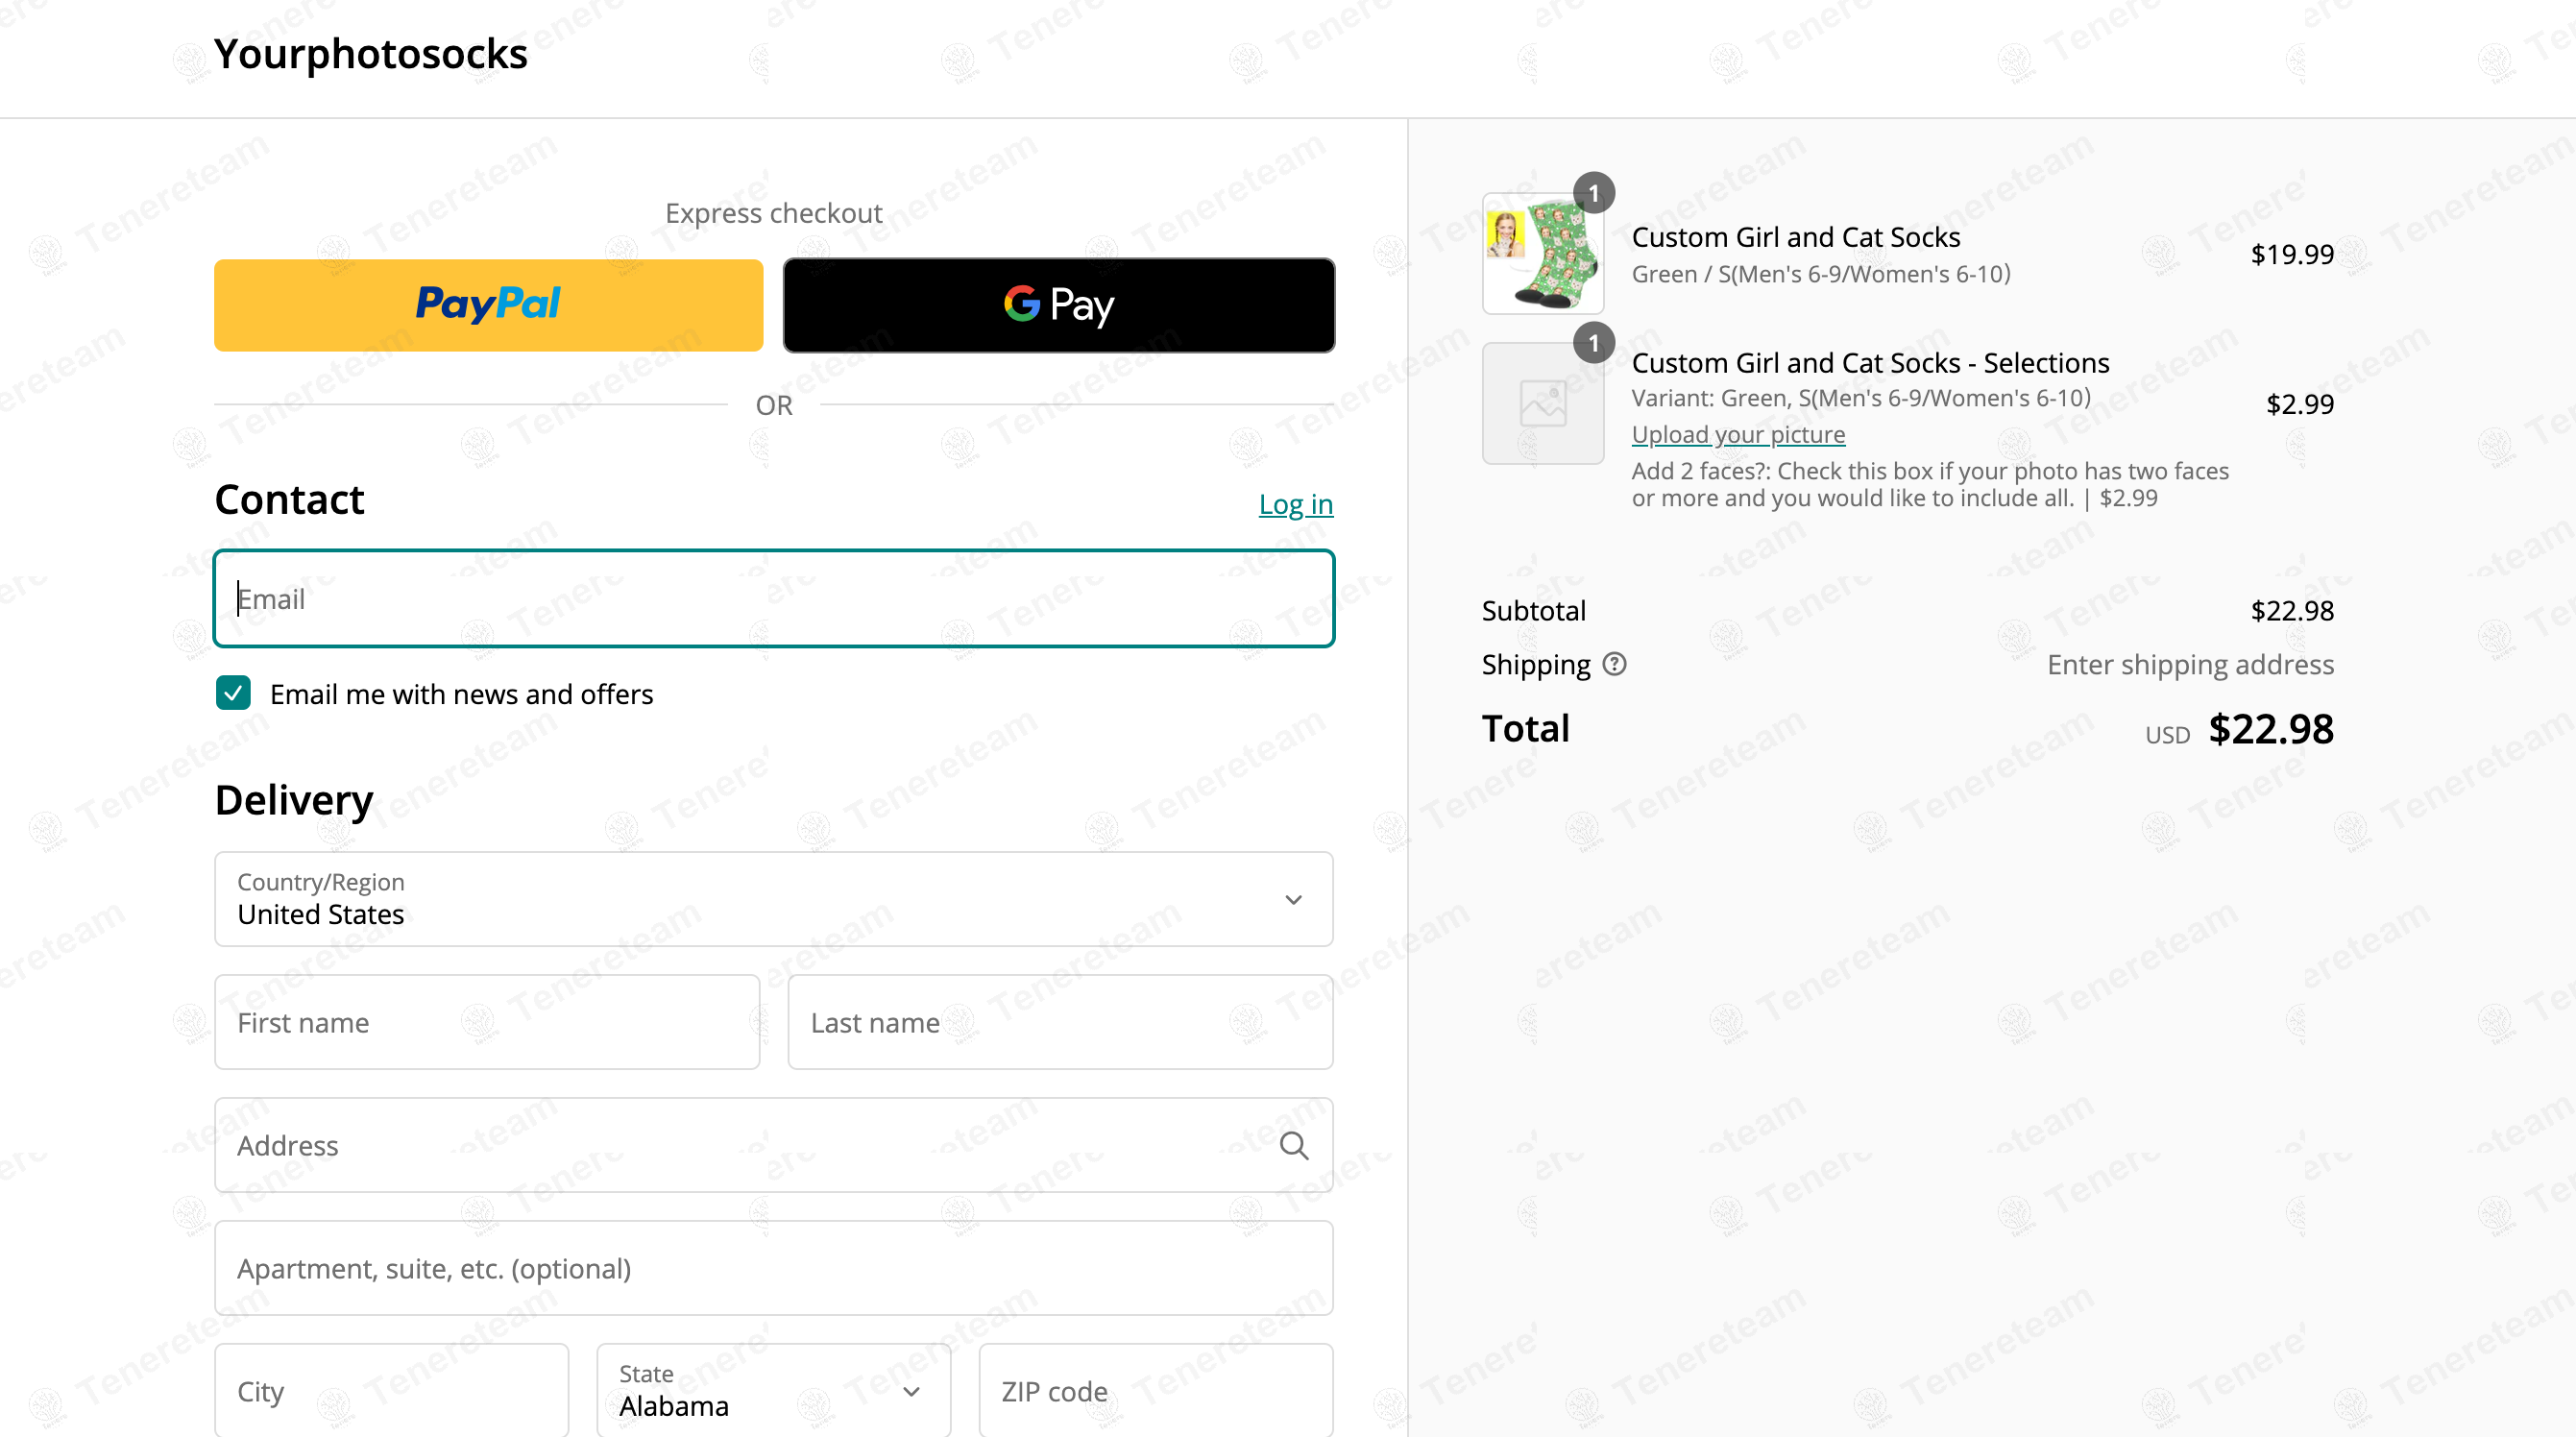Open the Country/Region dropdown
The image size is (2576, 1437).
(773, 899)
